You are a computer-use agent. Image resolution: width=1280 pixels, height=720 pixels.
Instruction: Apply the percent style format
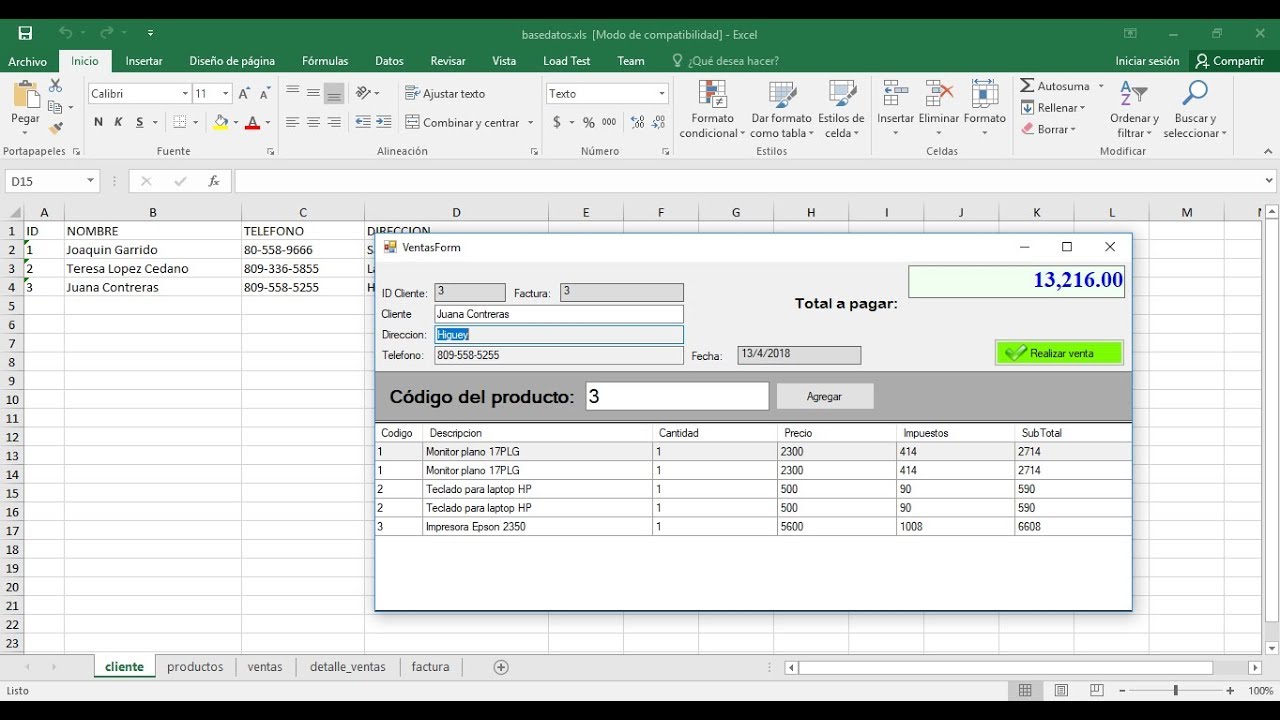(589, 122)
